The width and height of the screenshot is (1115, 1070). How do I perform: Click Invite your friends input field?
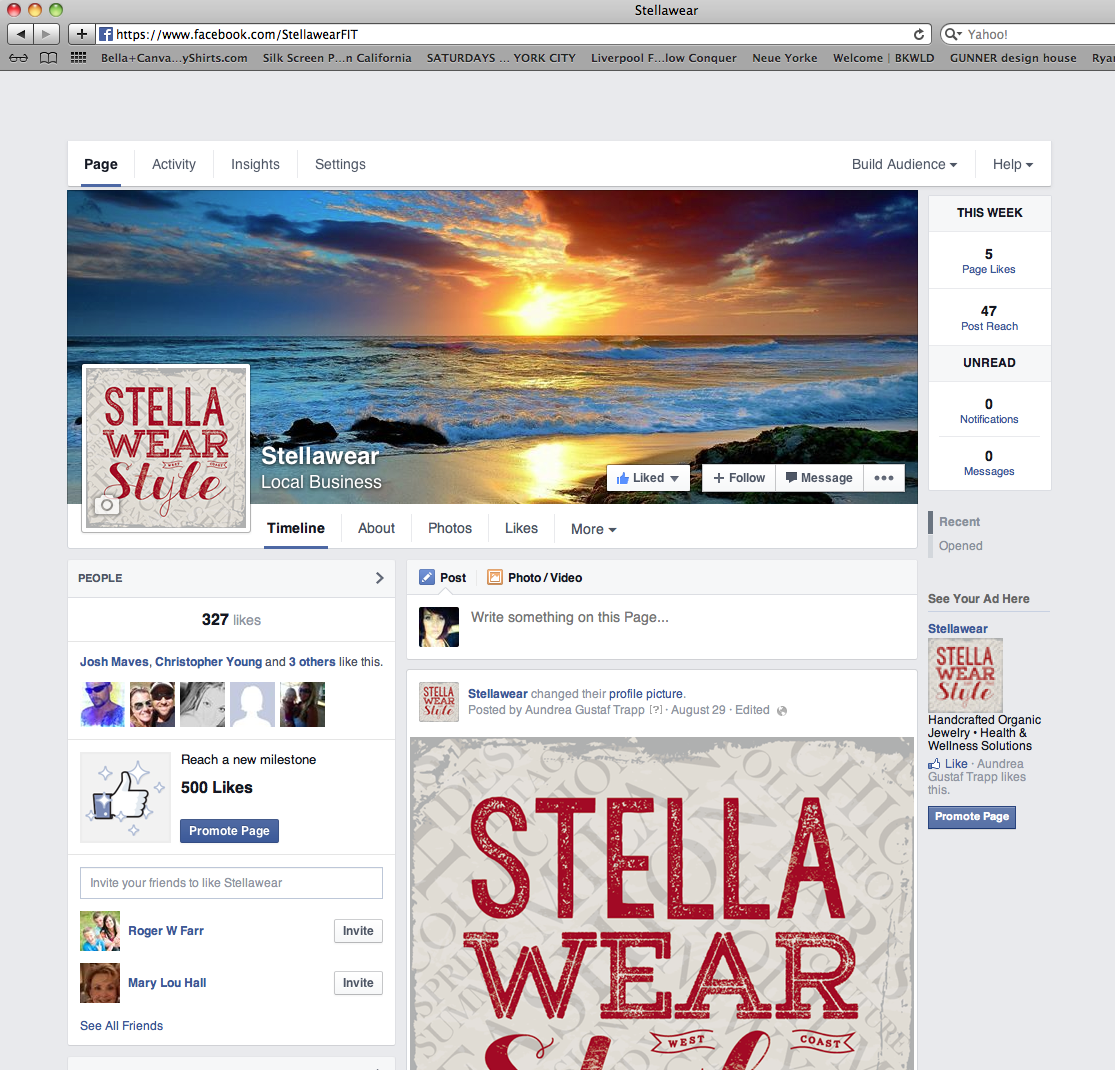pos(231,883)
